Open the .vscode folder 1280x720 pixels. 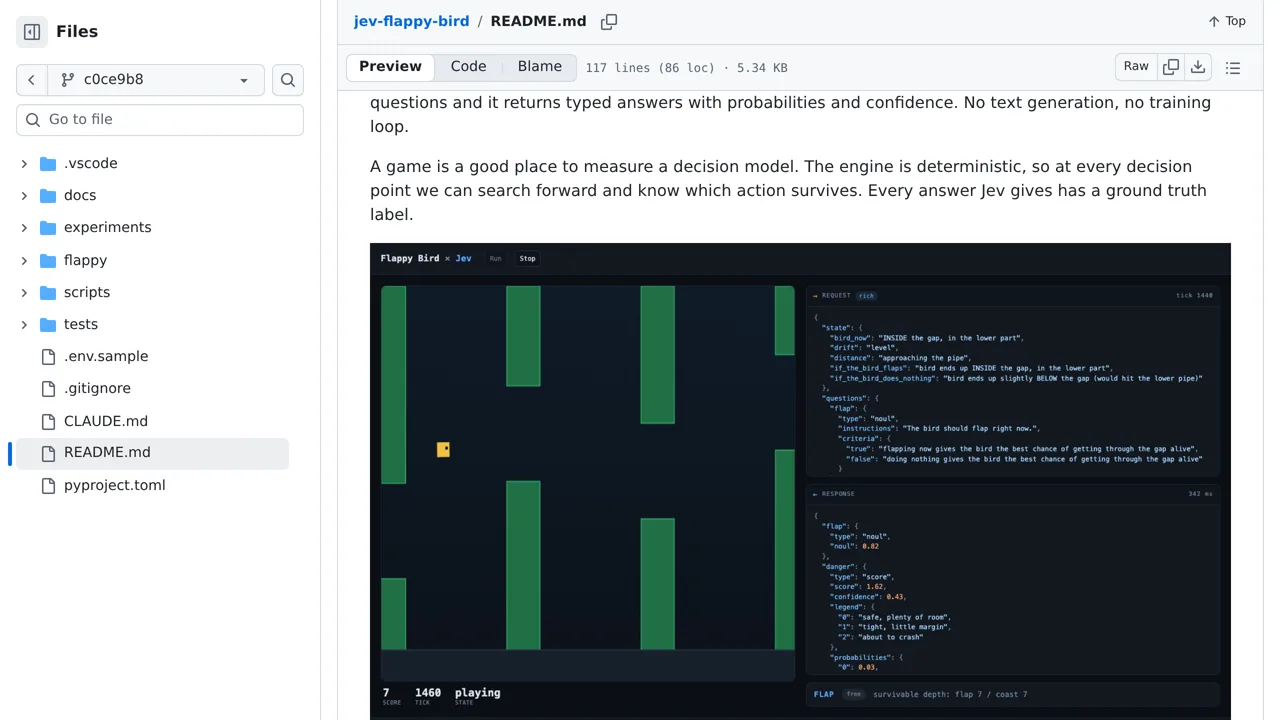click(90, 163)
